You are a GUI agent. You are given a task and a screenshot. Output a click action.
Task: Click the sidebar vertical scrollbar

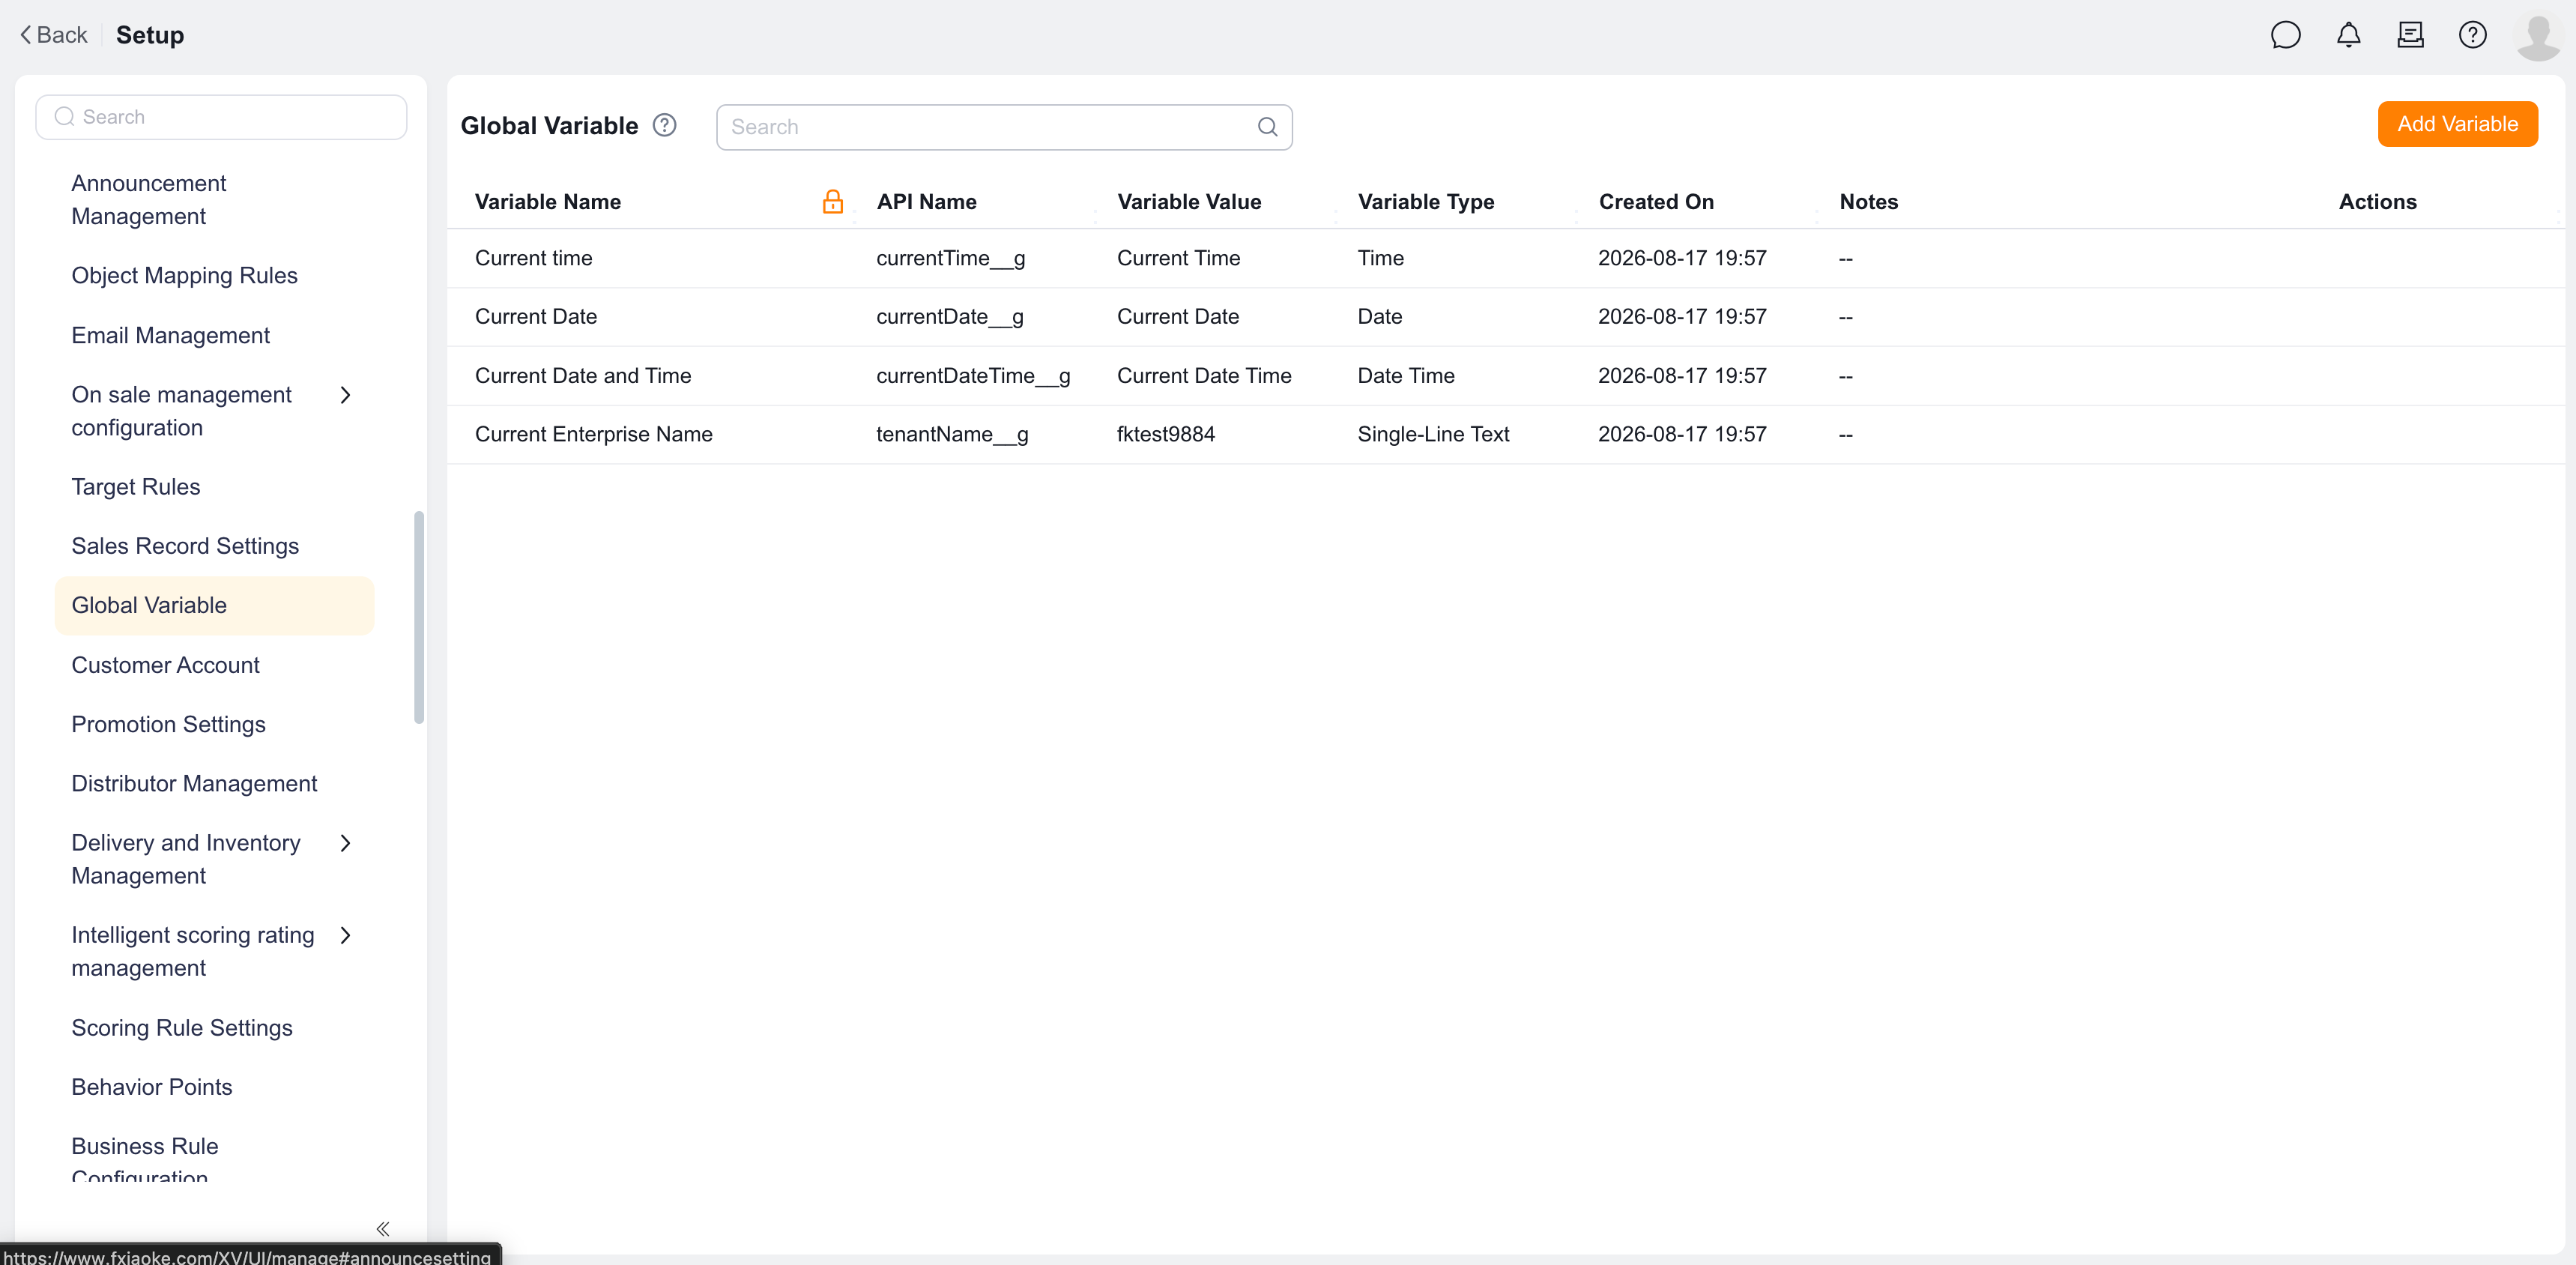coord(419,617)
